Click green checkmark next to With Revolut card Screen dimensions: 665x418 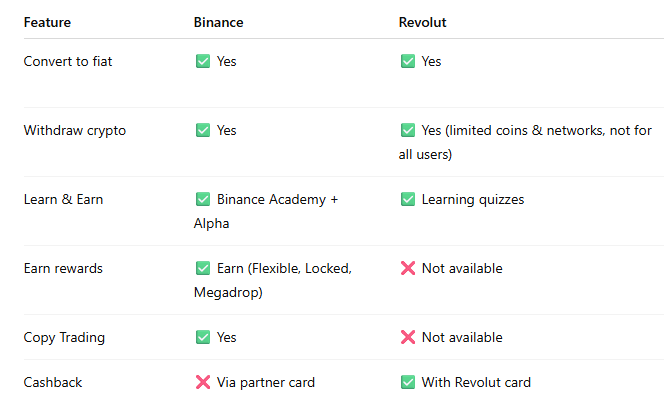coord(407,383)
